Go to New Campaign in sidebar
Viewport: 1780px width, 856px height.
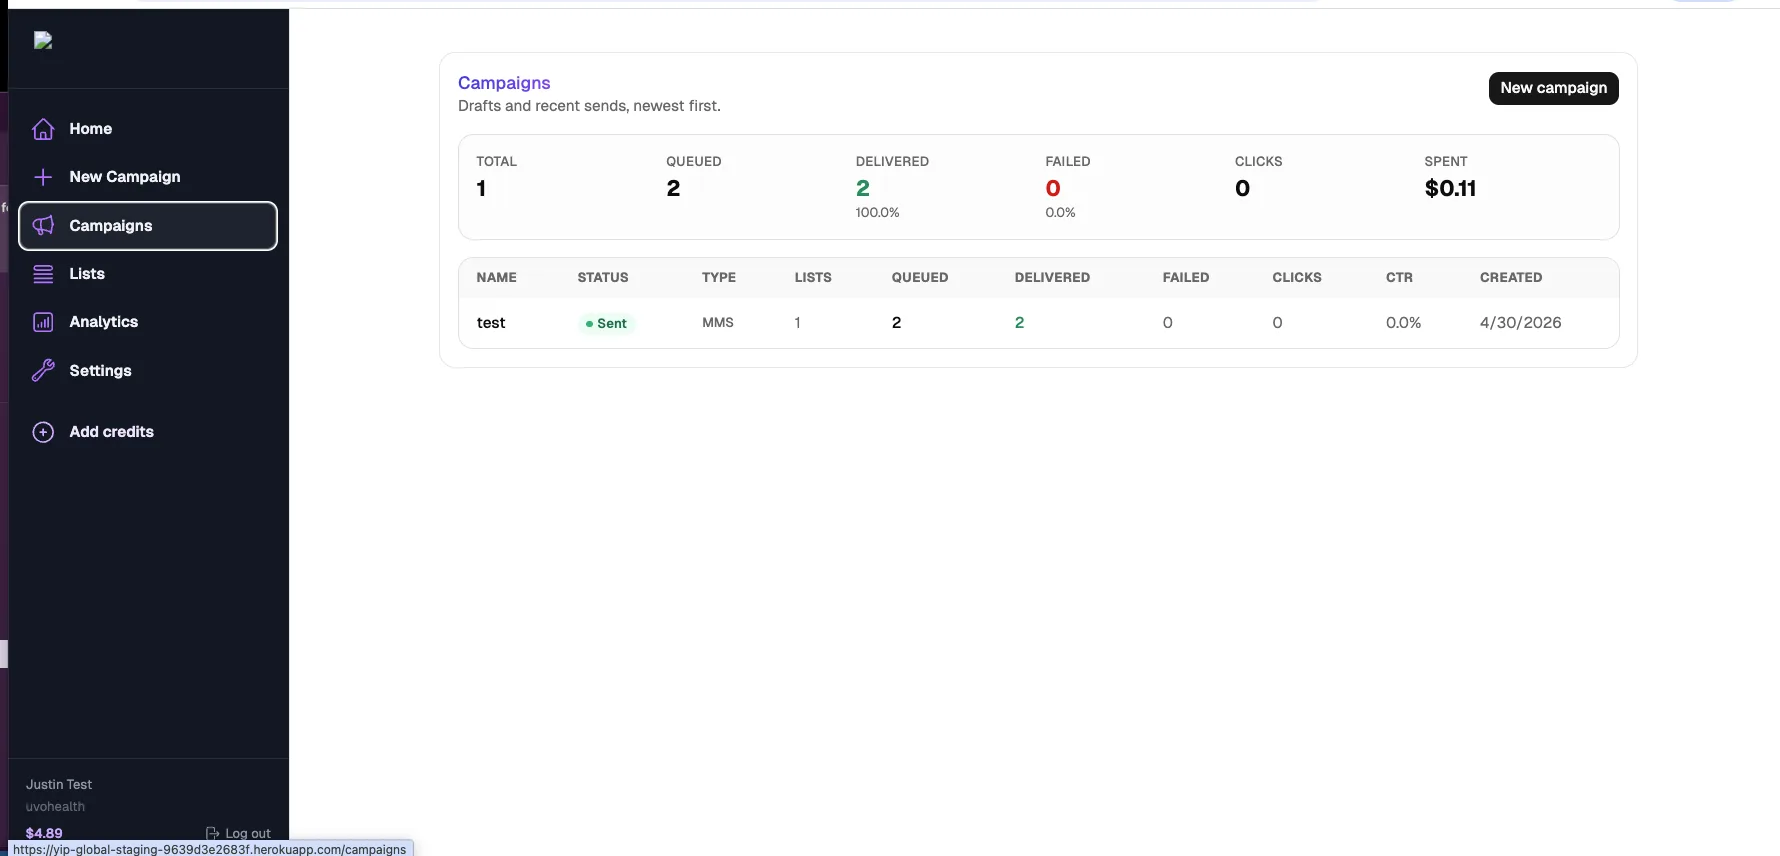(148, 177)
